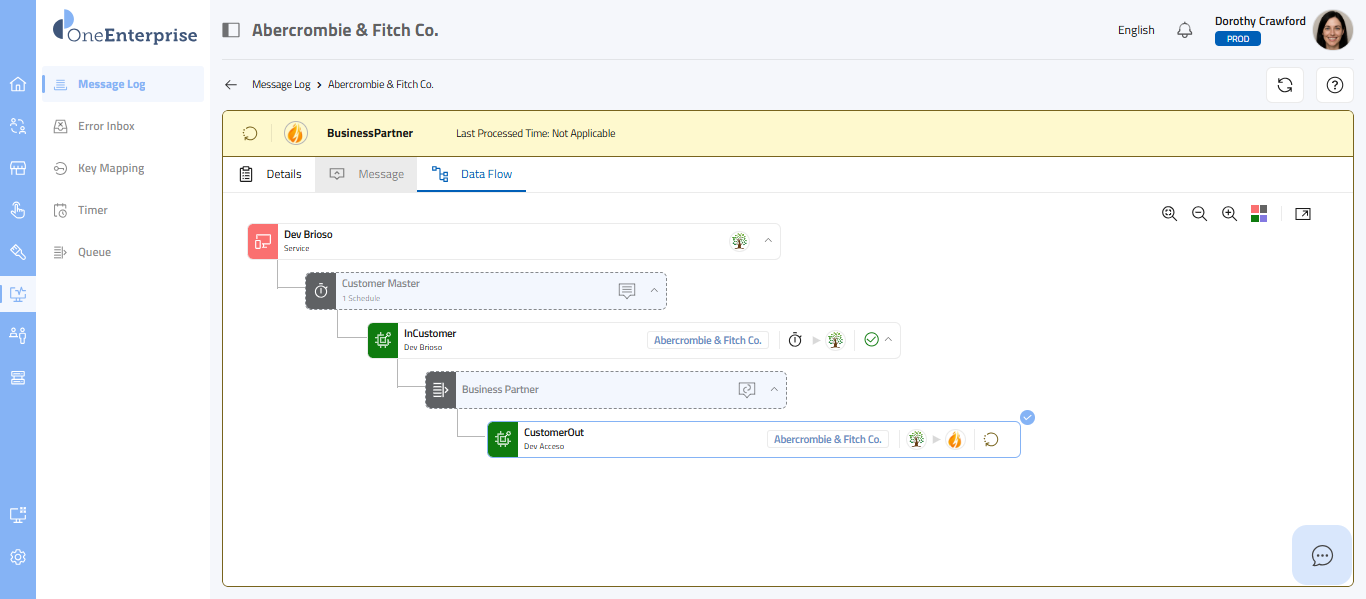Collapse the Customer Master schedule node
1366x599 pixels.
click(x=654, y=291)
